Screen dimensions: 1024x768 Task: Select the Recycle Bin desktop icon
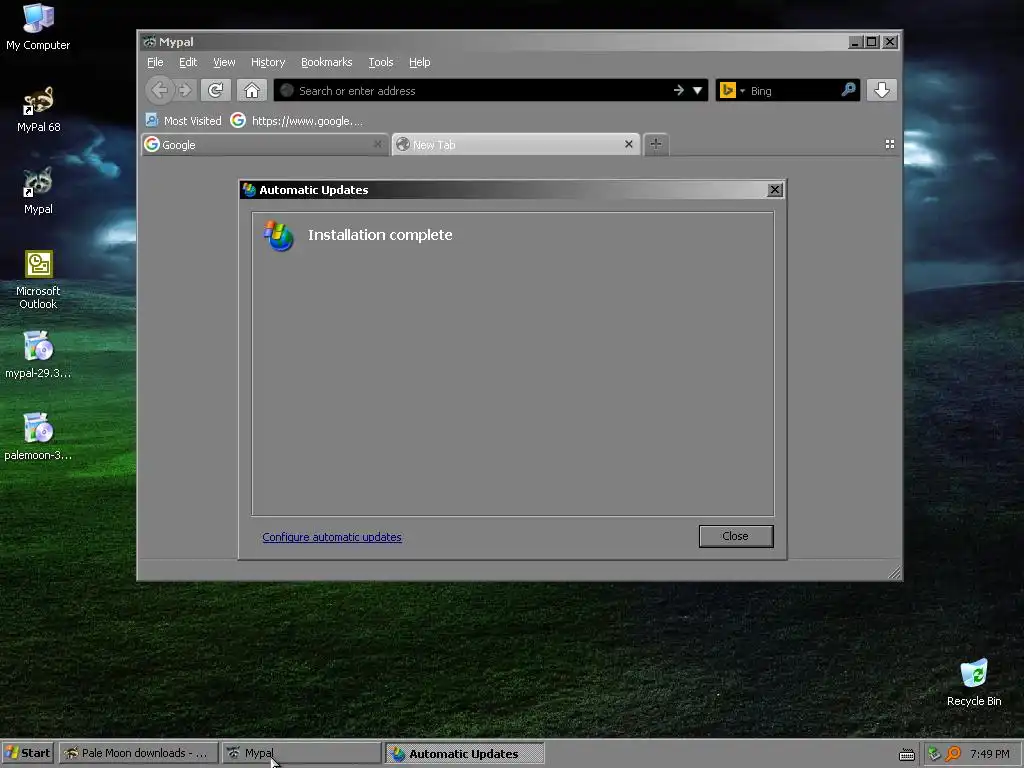[x=974, y=682]
